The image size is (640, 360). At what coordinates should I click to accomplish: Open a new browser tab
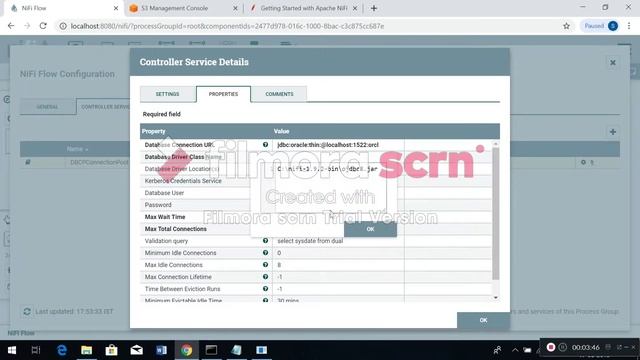pyautogui.click(x=374, y=8)
